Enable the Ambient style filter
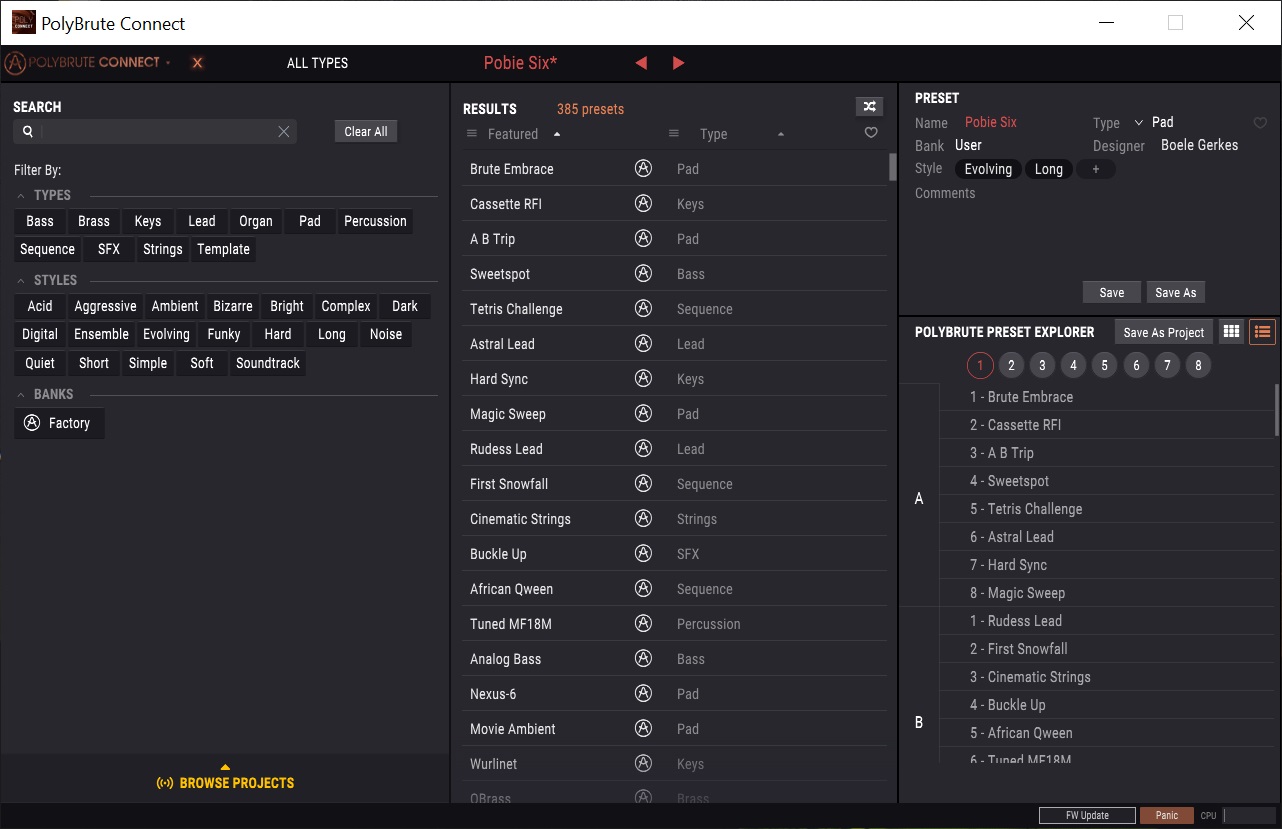The width and height of the screenshot is (1282, 829). tap(174, 306)
